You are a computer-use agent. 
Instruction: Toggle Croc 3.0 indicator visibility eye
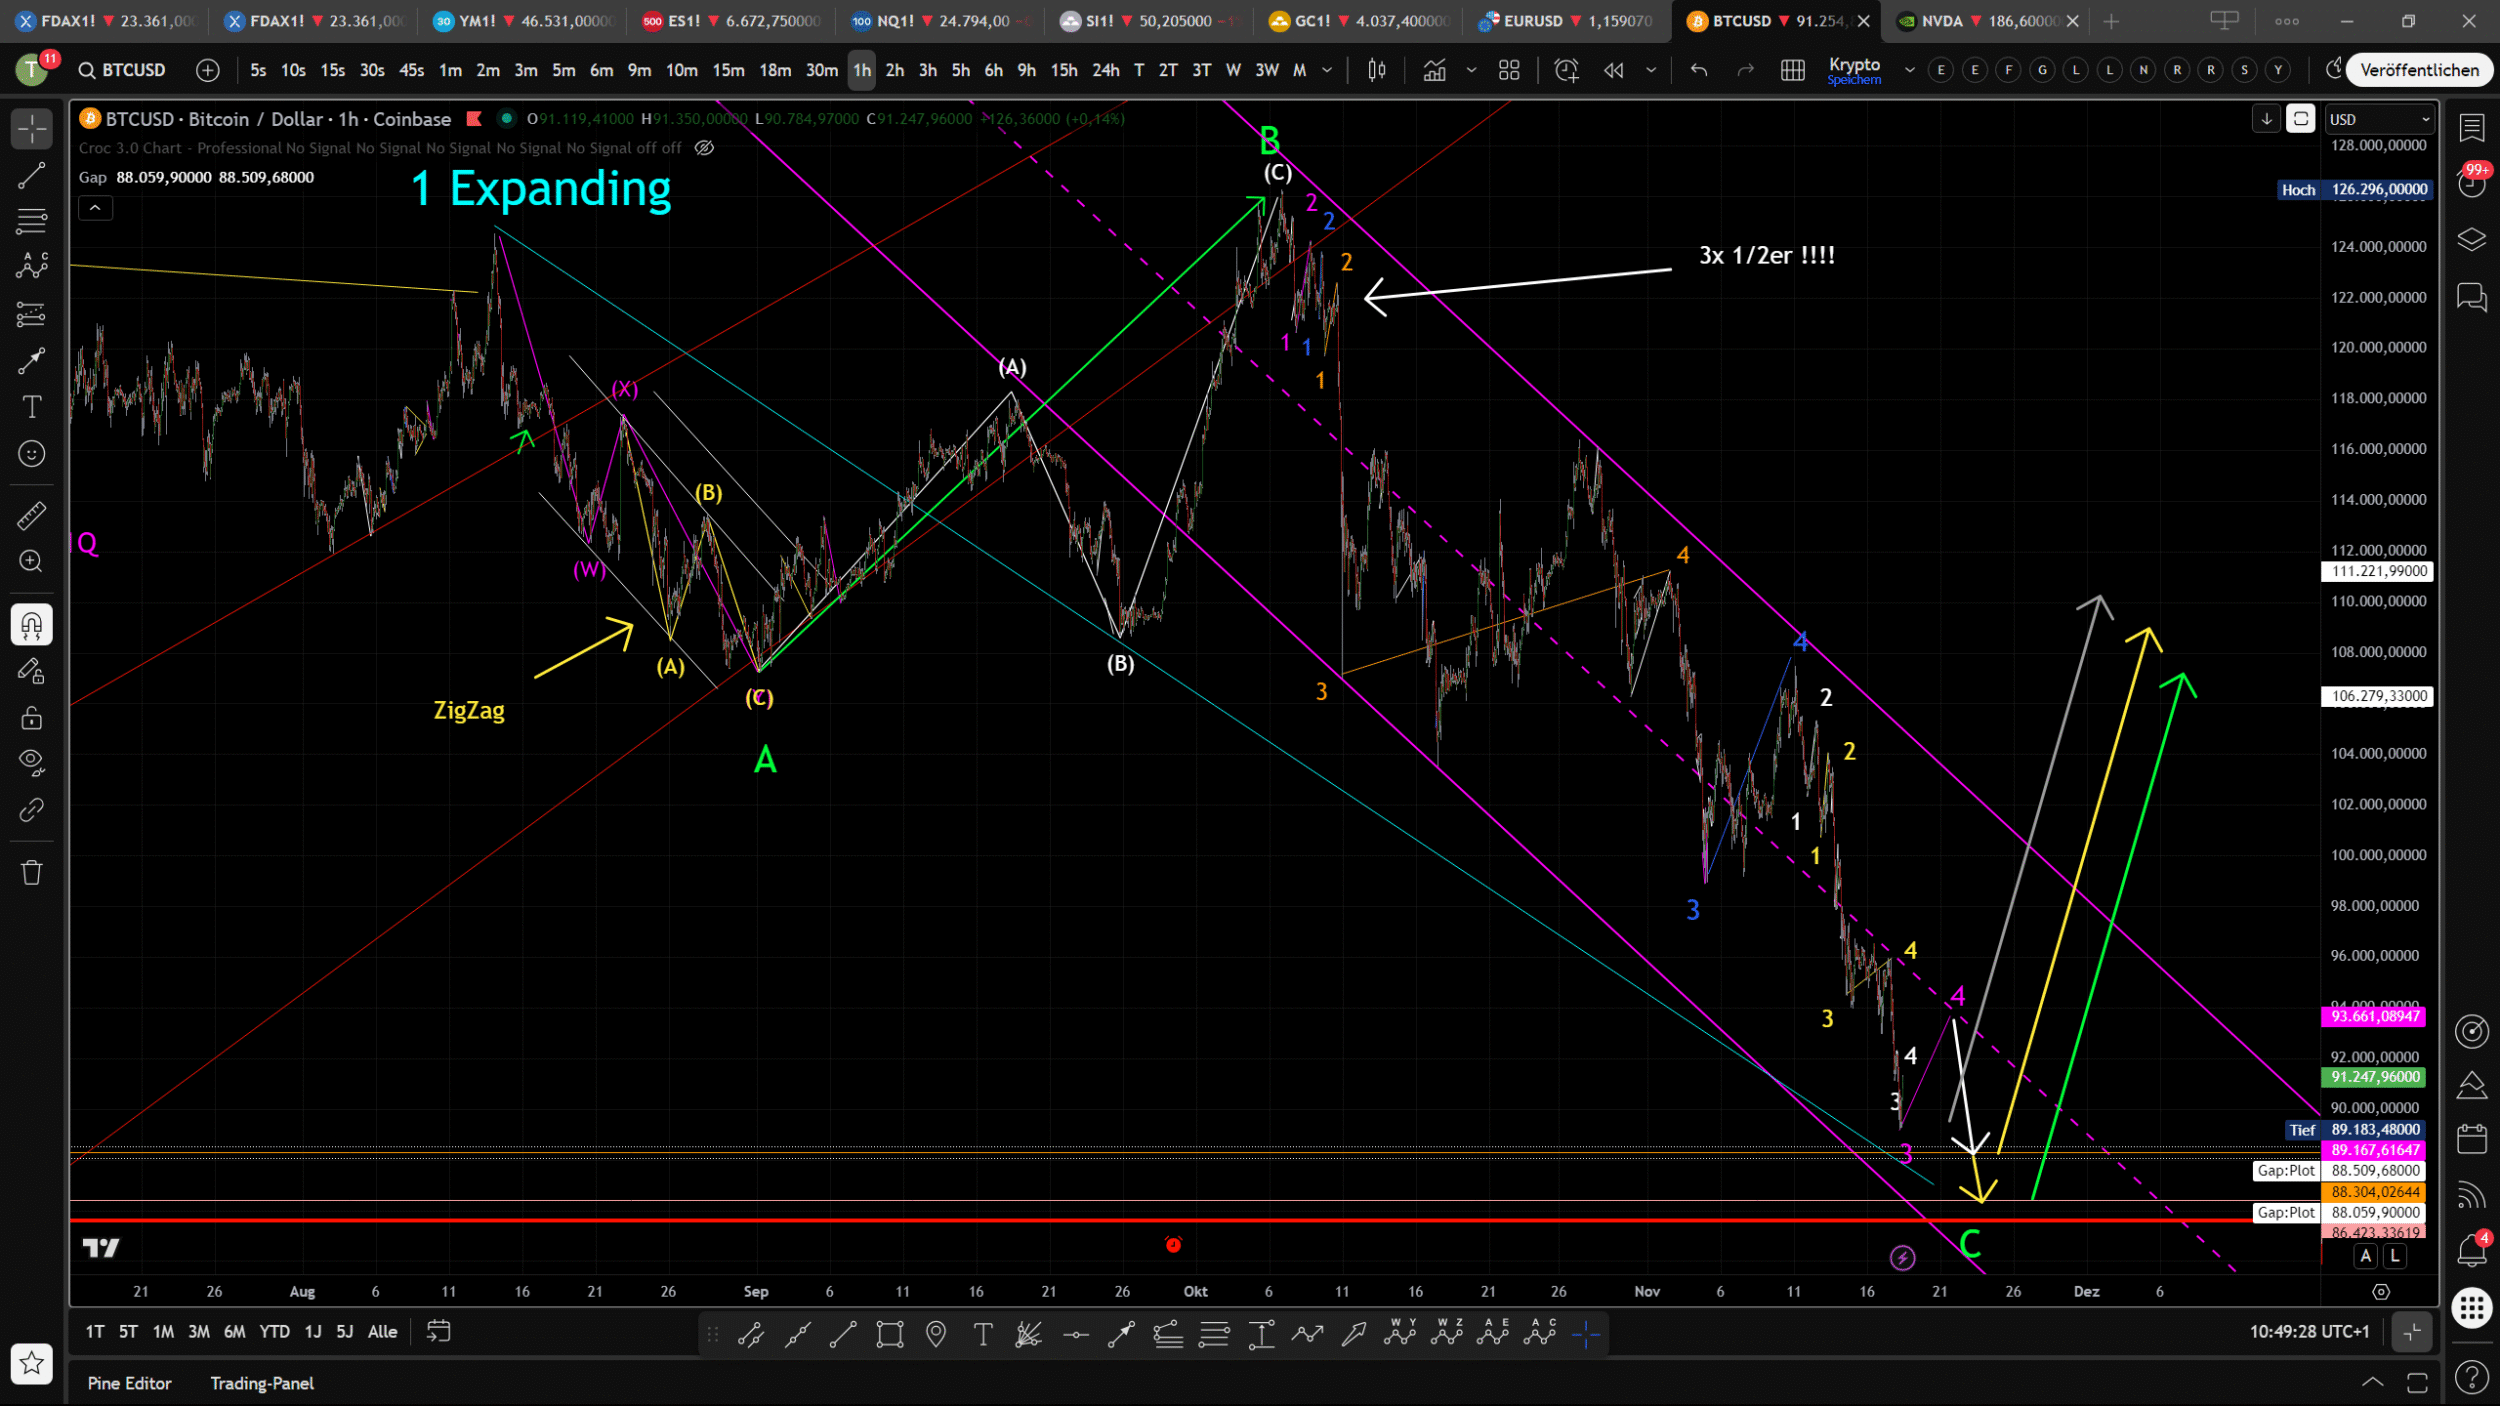[704, 148]
